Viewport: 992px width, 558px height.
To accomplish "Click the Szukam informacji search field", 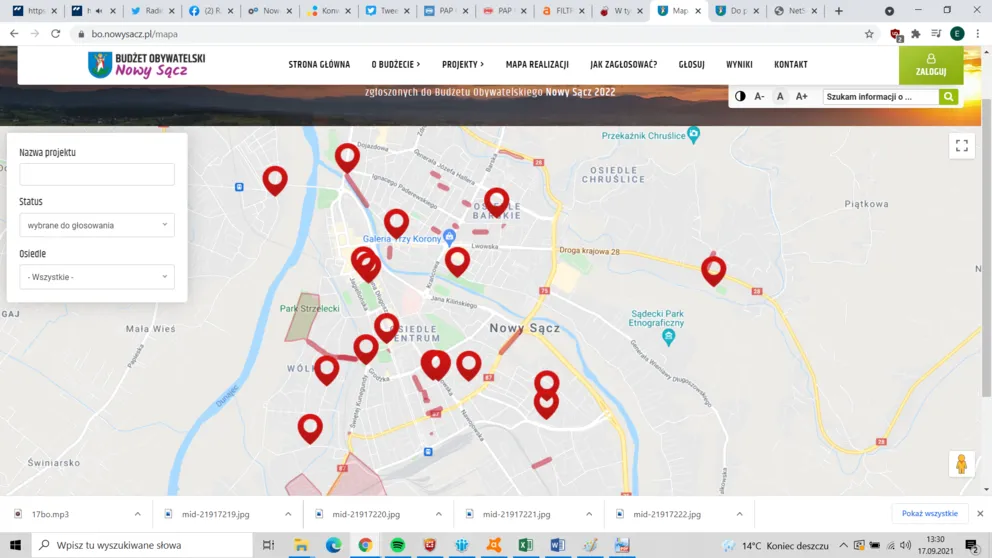I will click(x=880, y=97).
